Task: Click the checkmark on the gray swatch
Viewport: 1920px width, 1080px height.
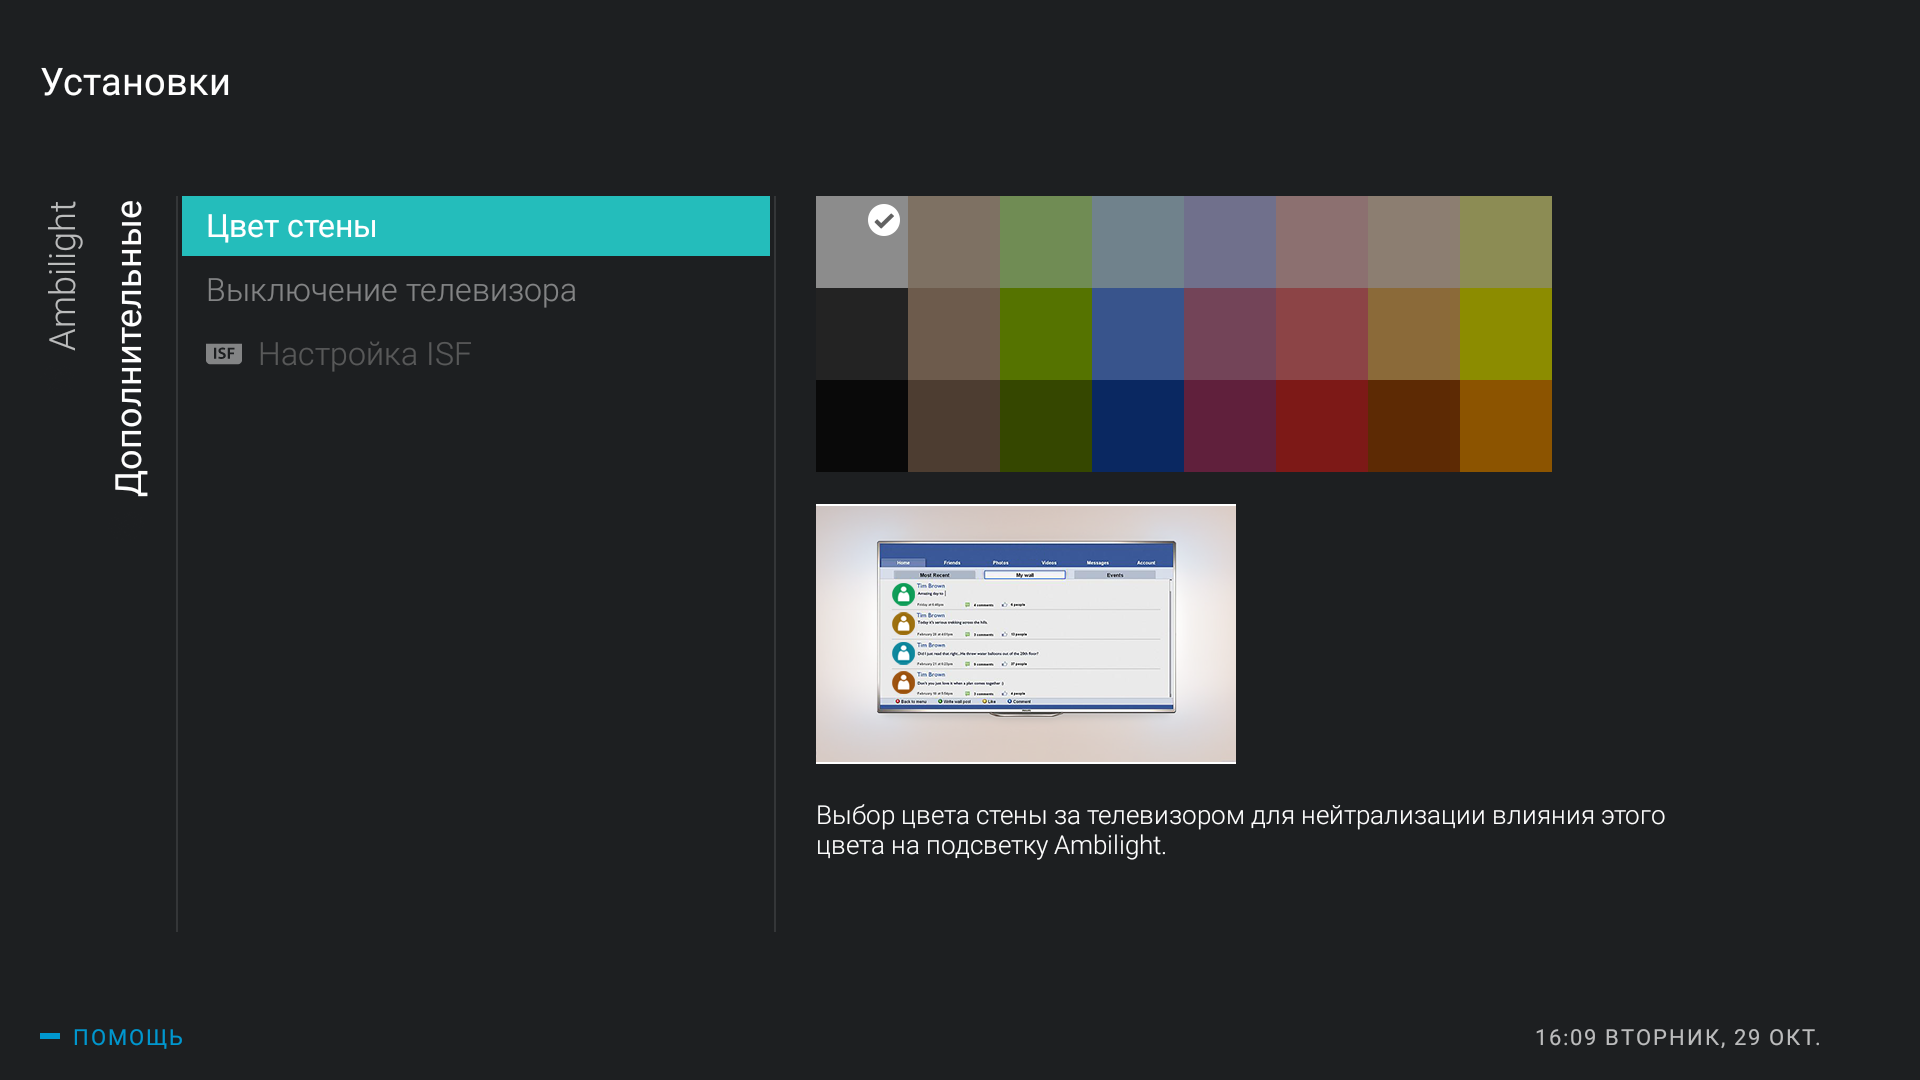Action: tap(883, 220)
